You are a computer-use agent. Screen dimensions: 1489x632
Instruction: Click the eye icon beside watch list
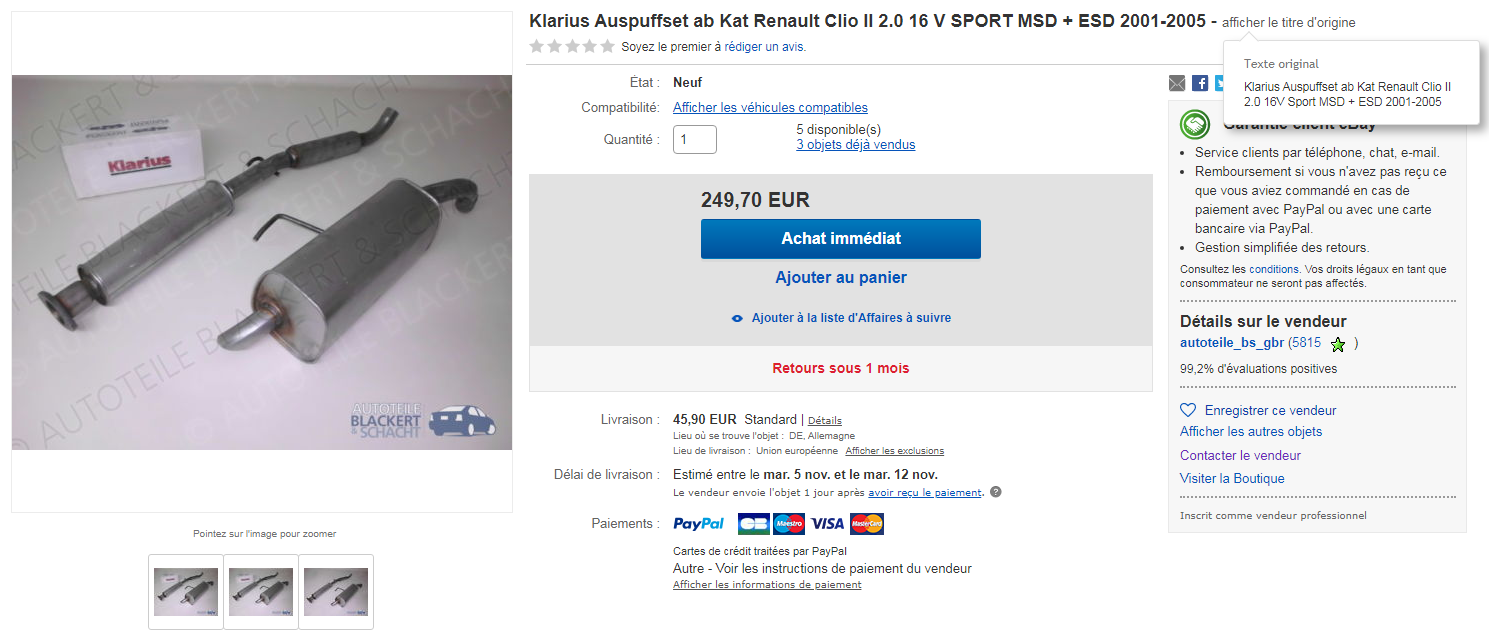[737, 318]
